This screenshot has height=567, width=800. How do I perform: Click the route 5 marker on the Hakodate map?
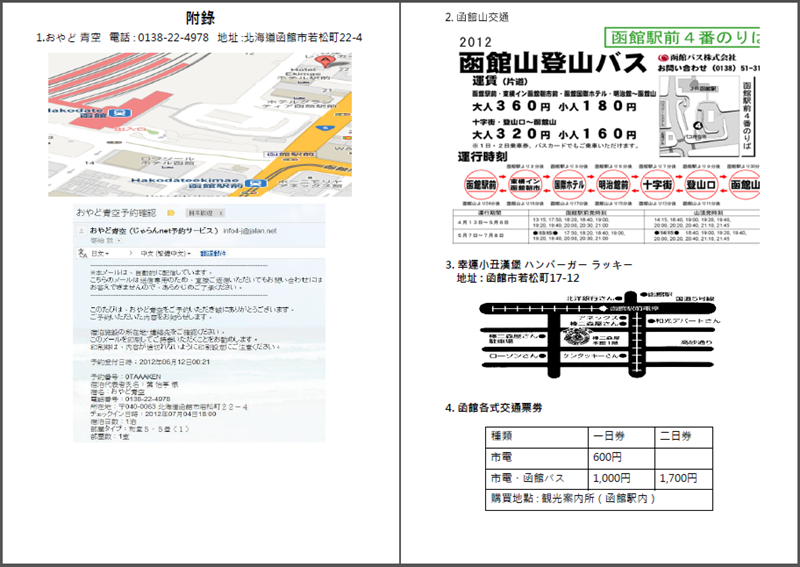(x=326, y=128)
